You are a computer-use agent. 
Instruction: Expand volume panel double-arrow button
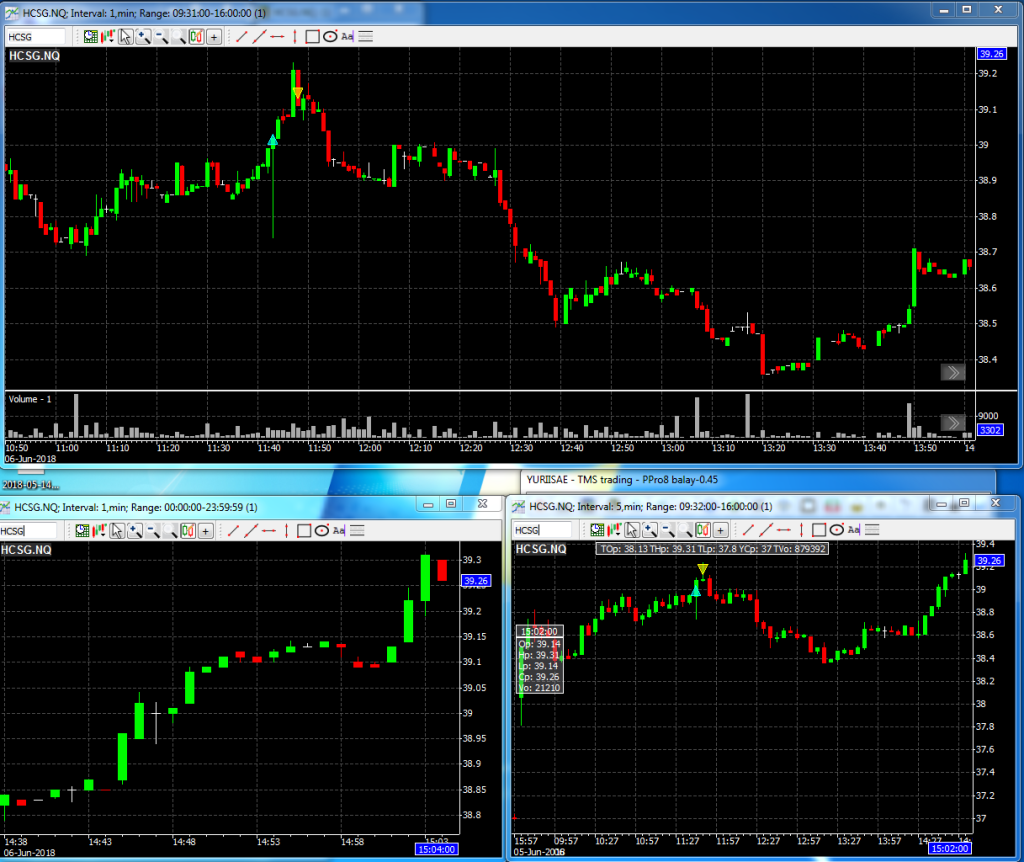click(x=952, y=421)
